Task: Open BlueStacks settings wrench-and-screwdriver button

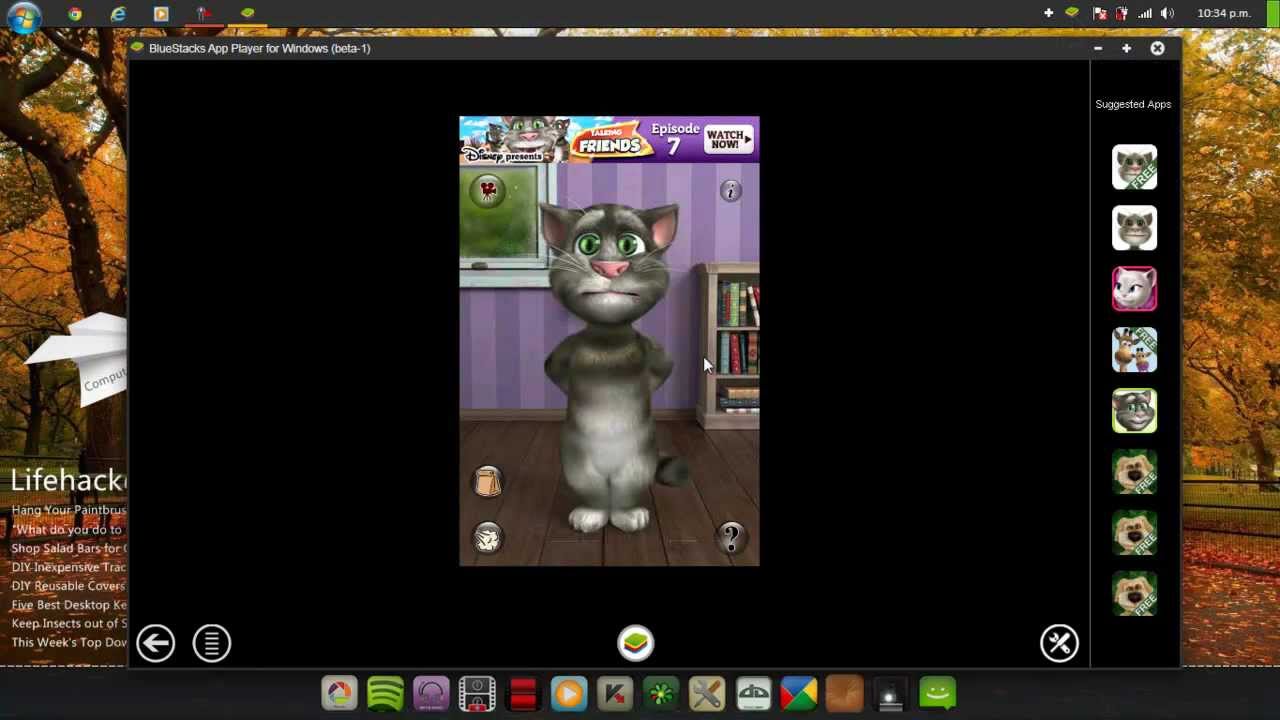Action: click(1059, 643)
